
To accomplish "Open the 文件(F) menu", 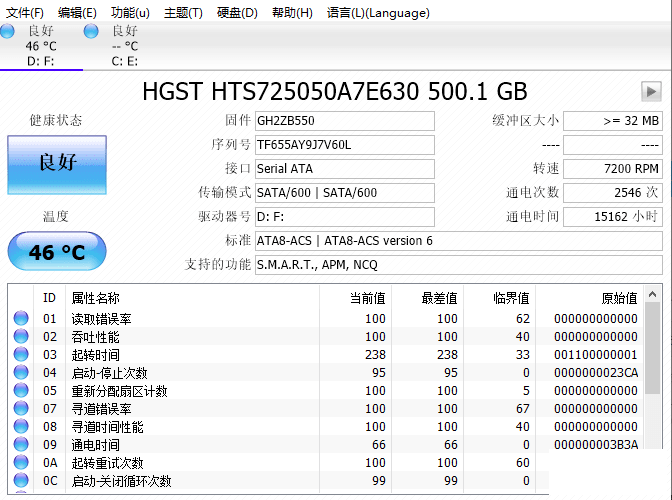I will coord(25,12).
